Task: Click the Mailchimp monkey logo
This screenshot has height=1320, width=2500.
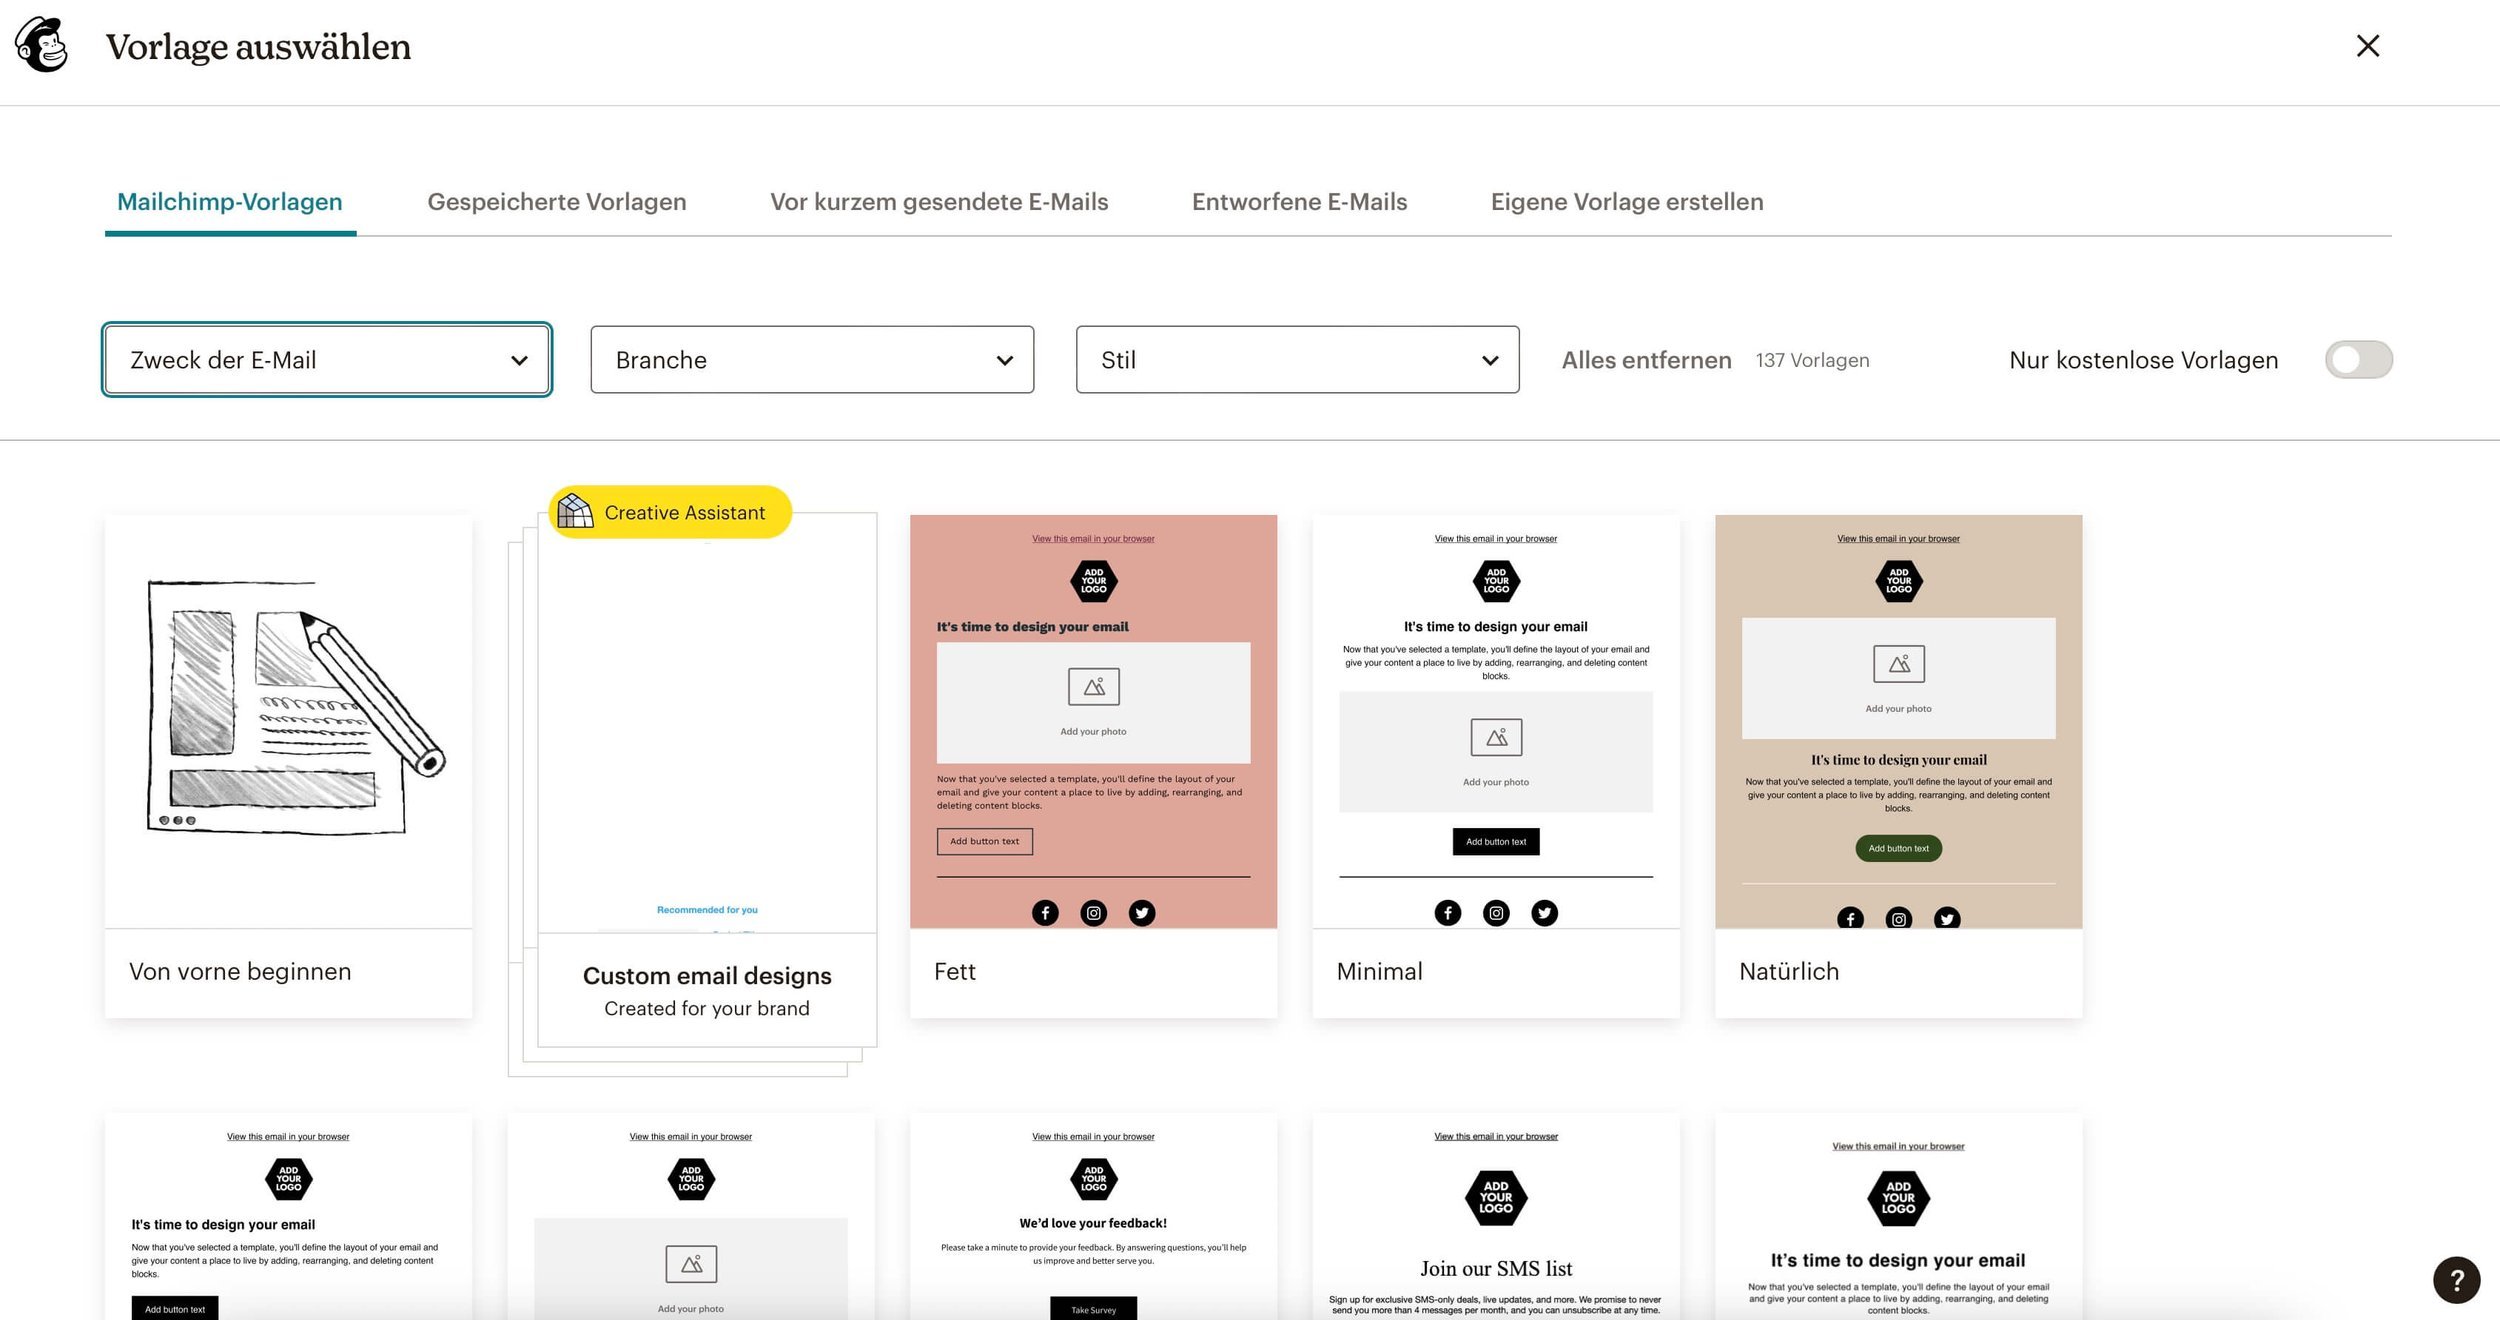Action: 41,45
